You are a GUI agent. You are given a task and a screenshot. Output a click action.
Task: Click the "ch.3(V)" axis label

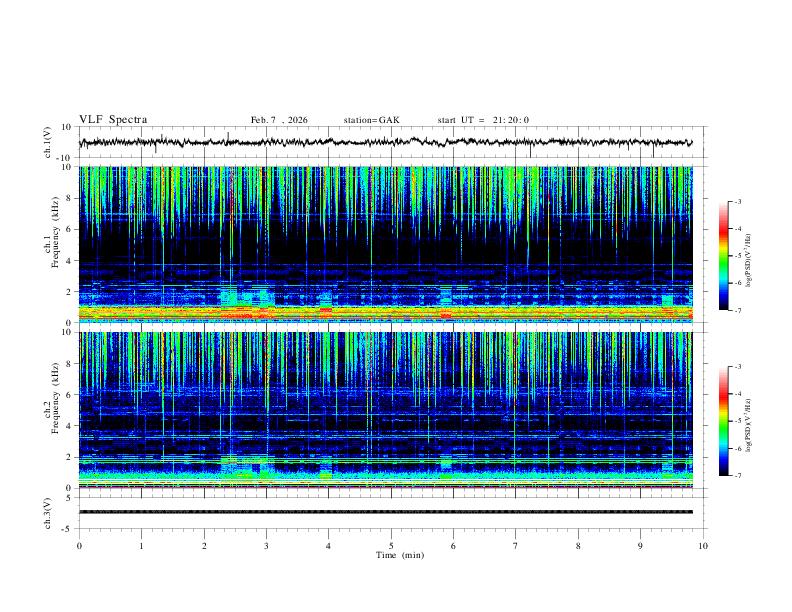pyautogui.click(x=48, y=513)
